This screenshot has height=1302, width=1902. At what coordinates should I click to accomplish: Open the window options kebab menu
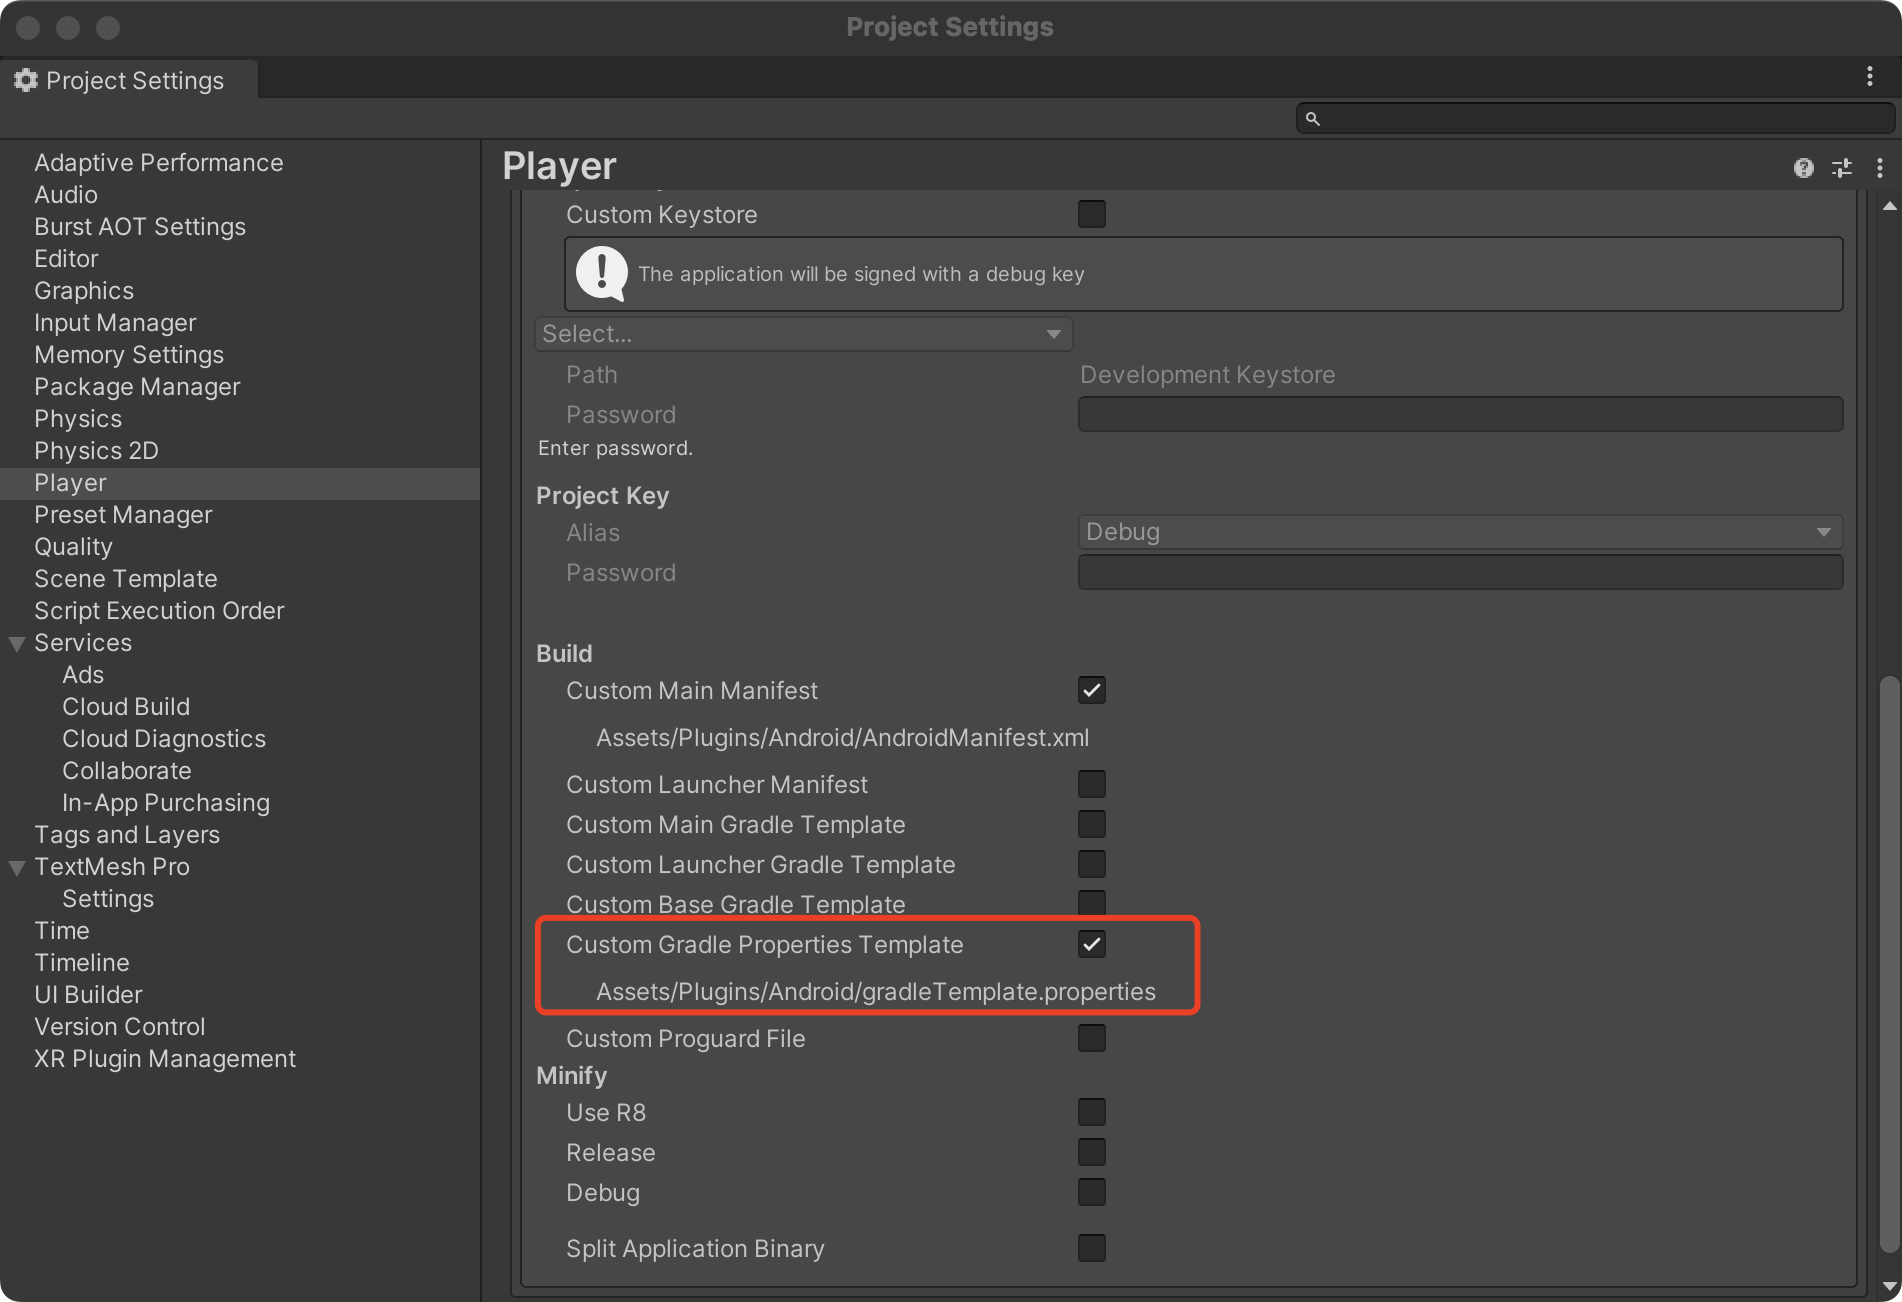point(1870,77)
